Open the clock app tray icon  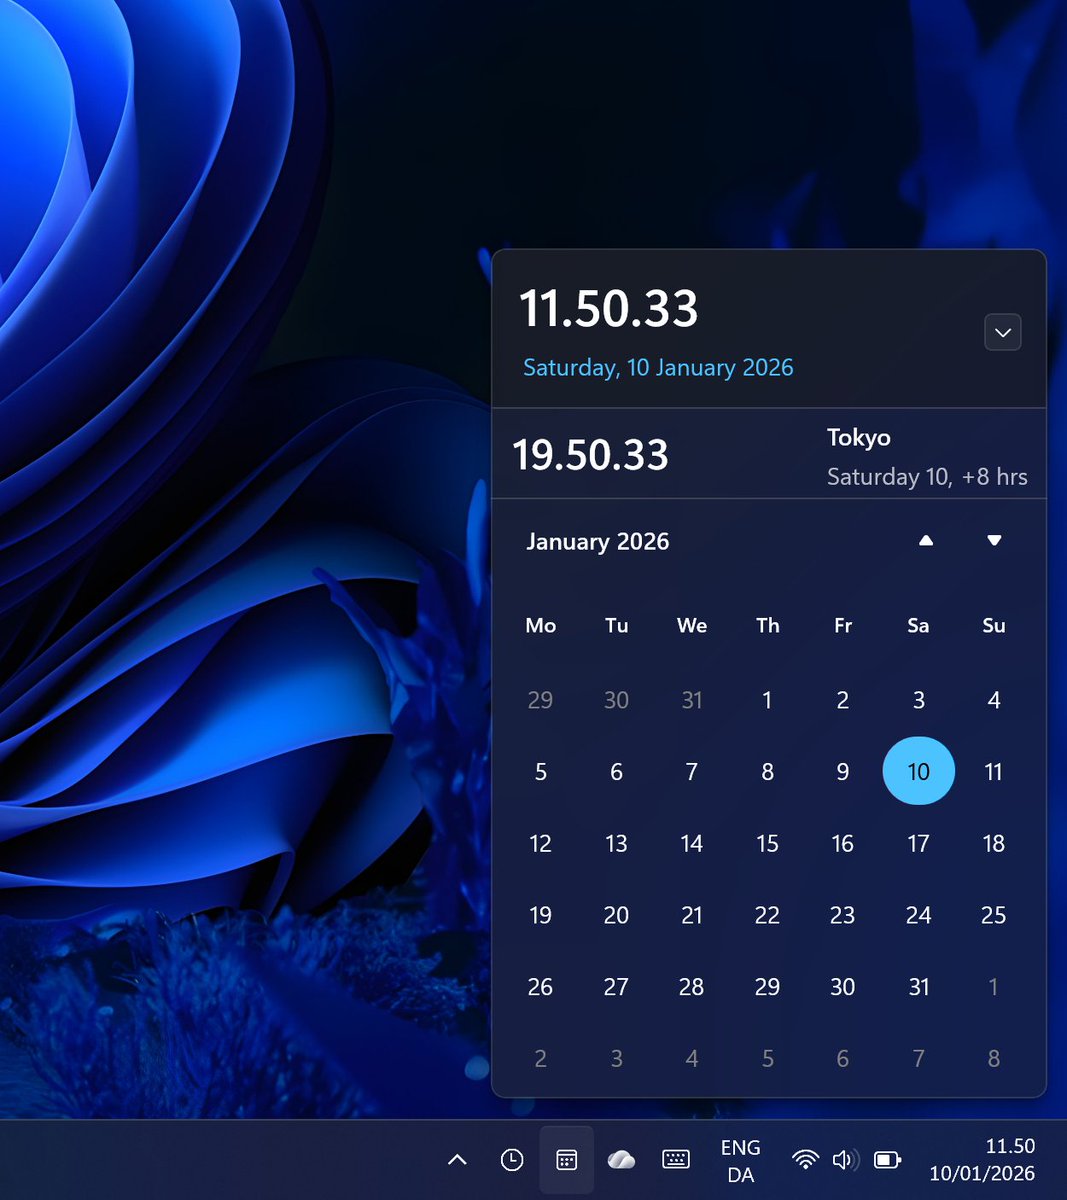511,1160
